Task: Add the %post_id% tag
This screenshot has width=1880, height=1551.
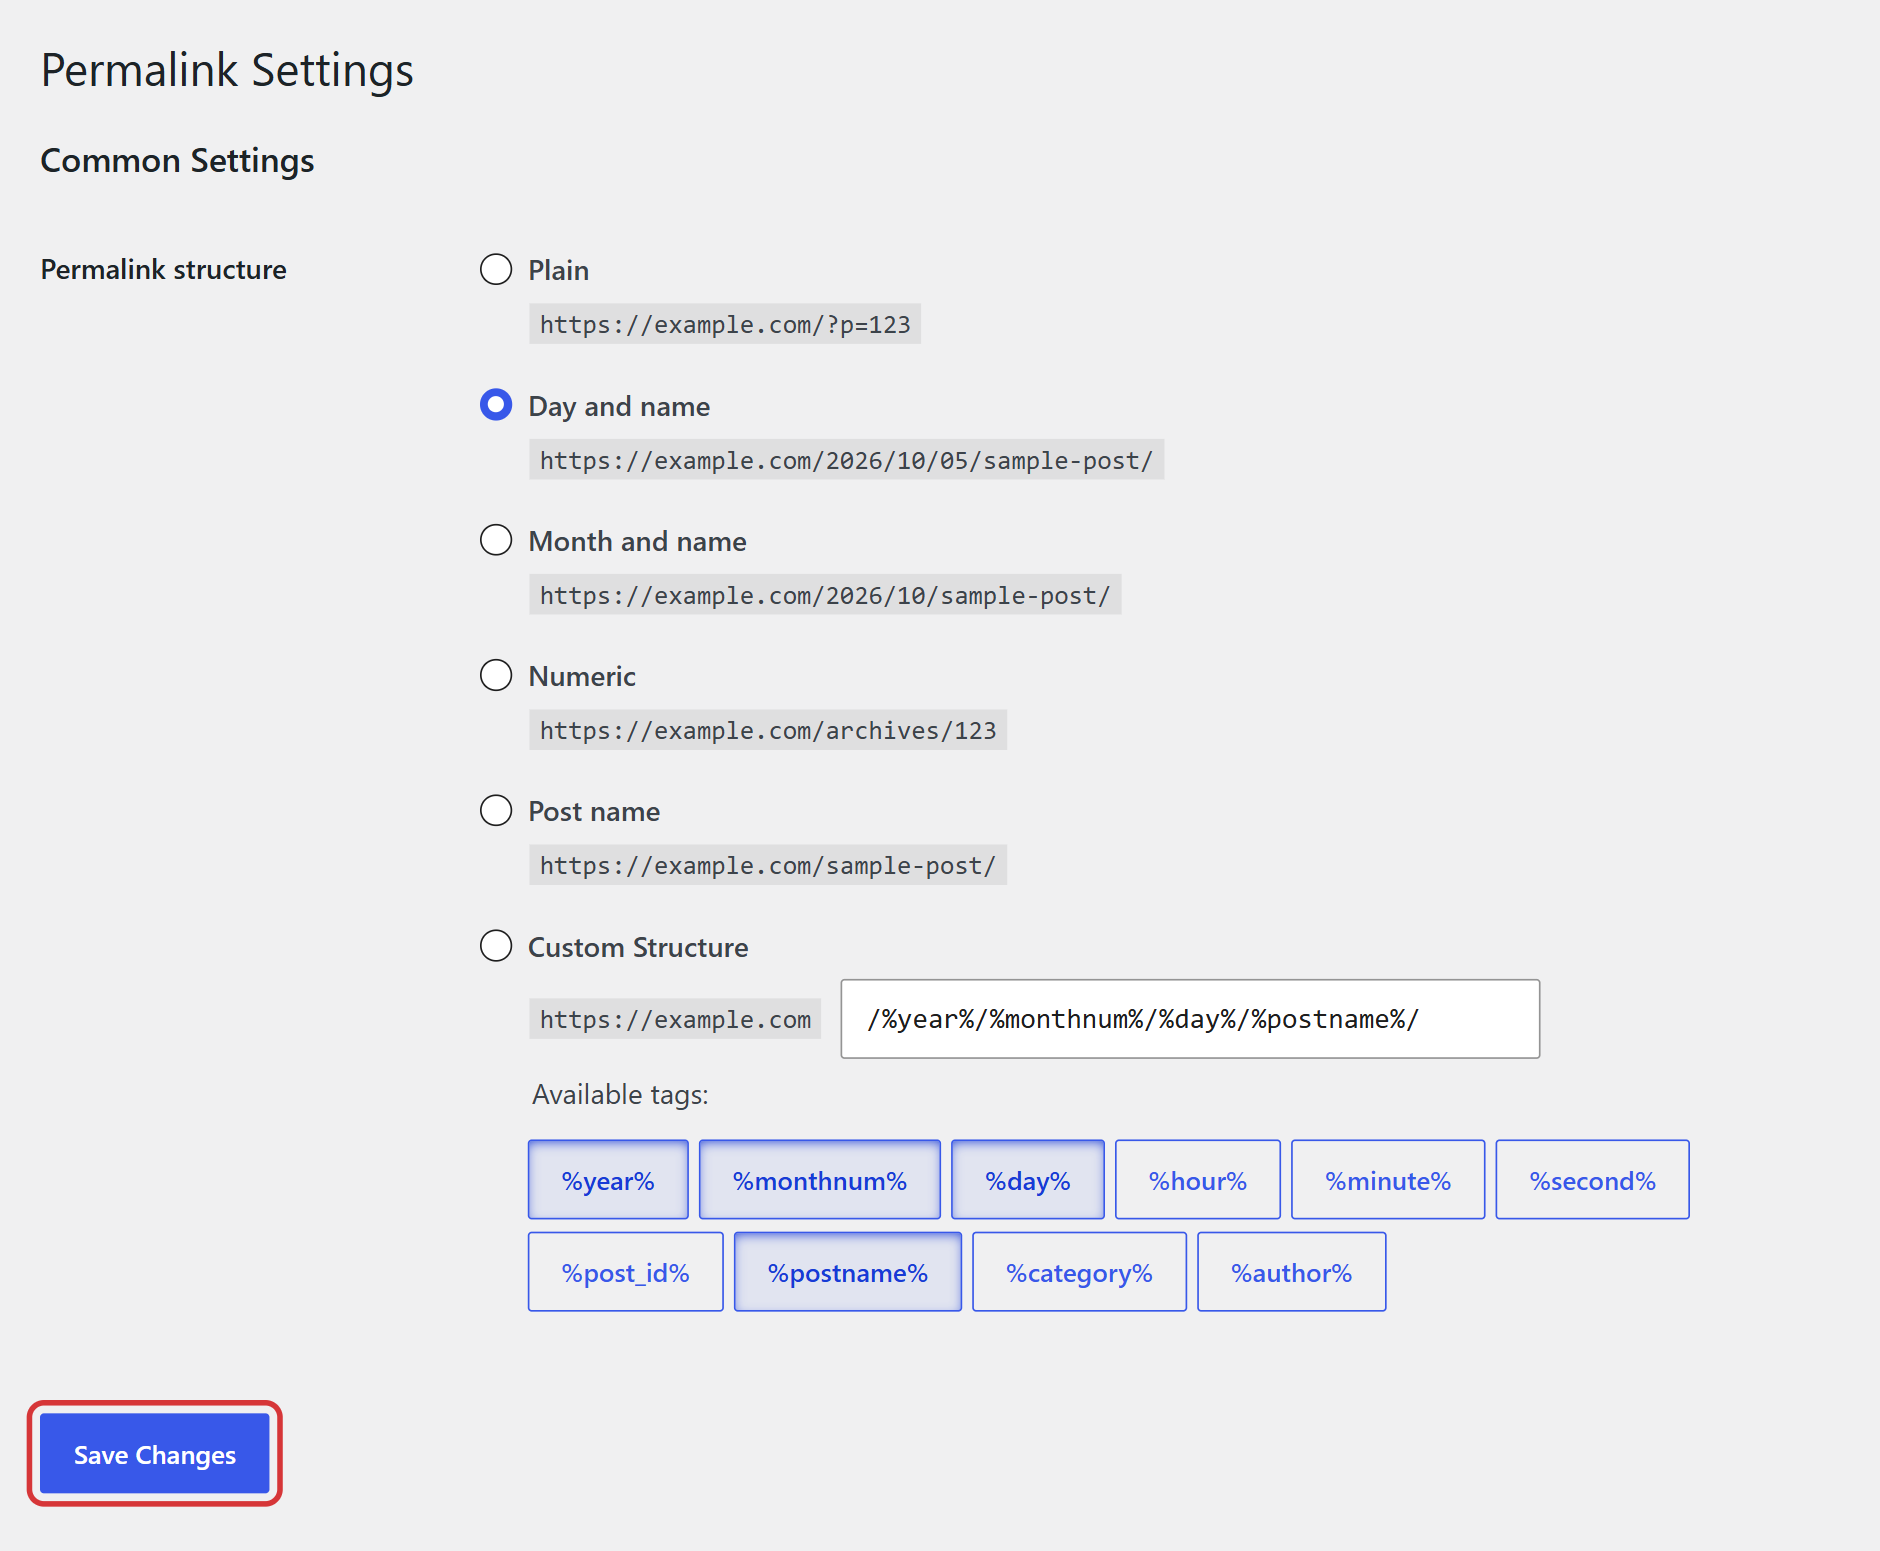Action: click(x=626, y=1272)
